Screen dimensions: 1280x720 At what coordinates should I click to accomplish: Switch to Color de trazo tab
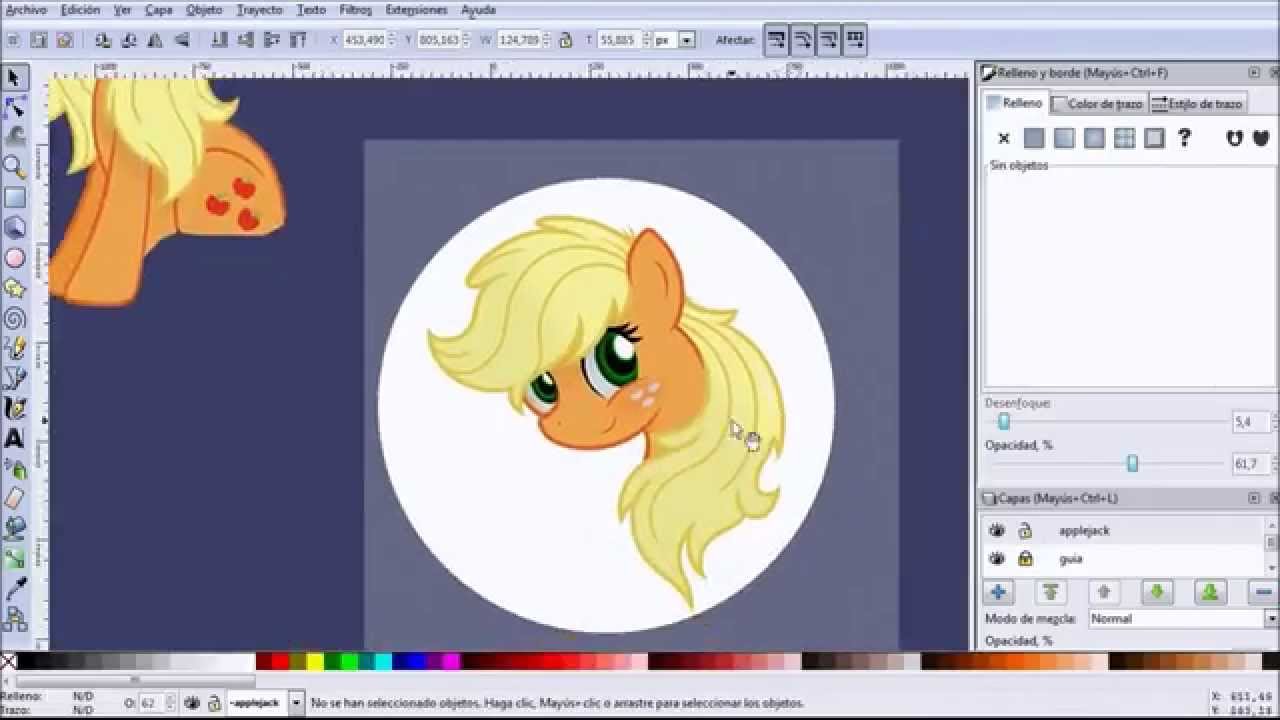[1098, 103]
